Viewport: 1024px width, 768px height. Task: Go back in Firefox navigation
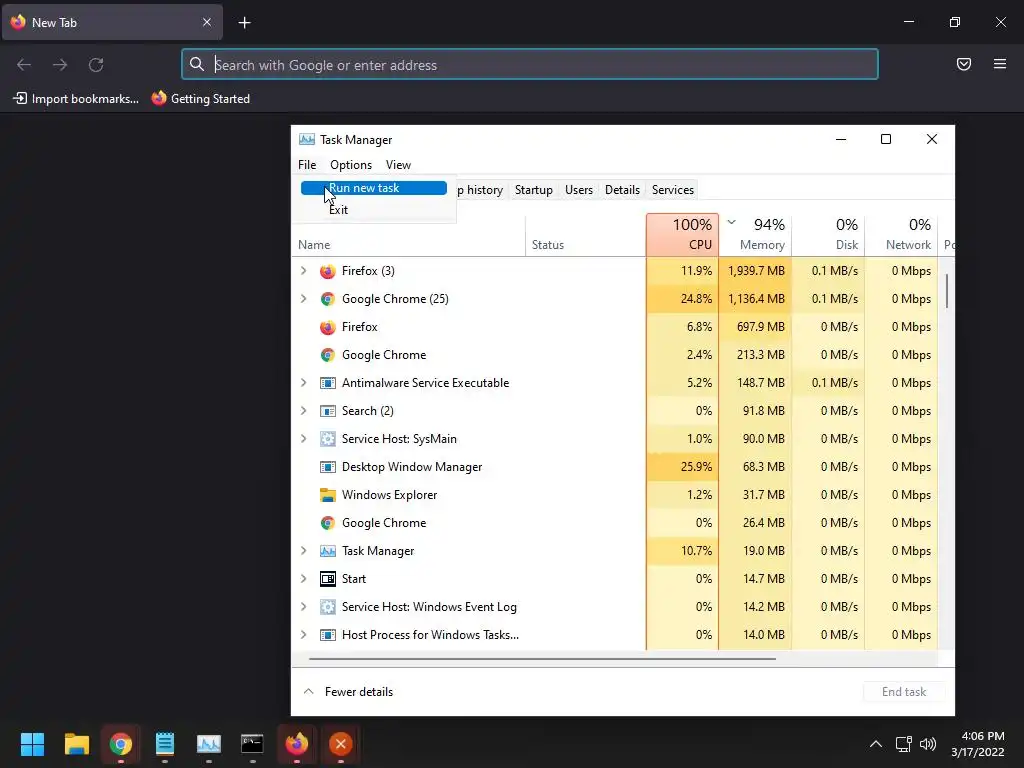[x=24, y=65]
